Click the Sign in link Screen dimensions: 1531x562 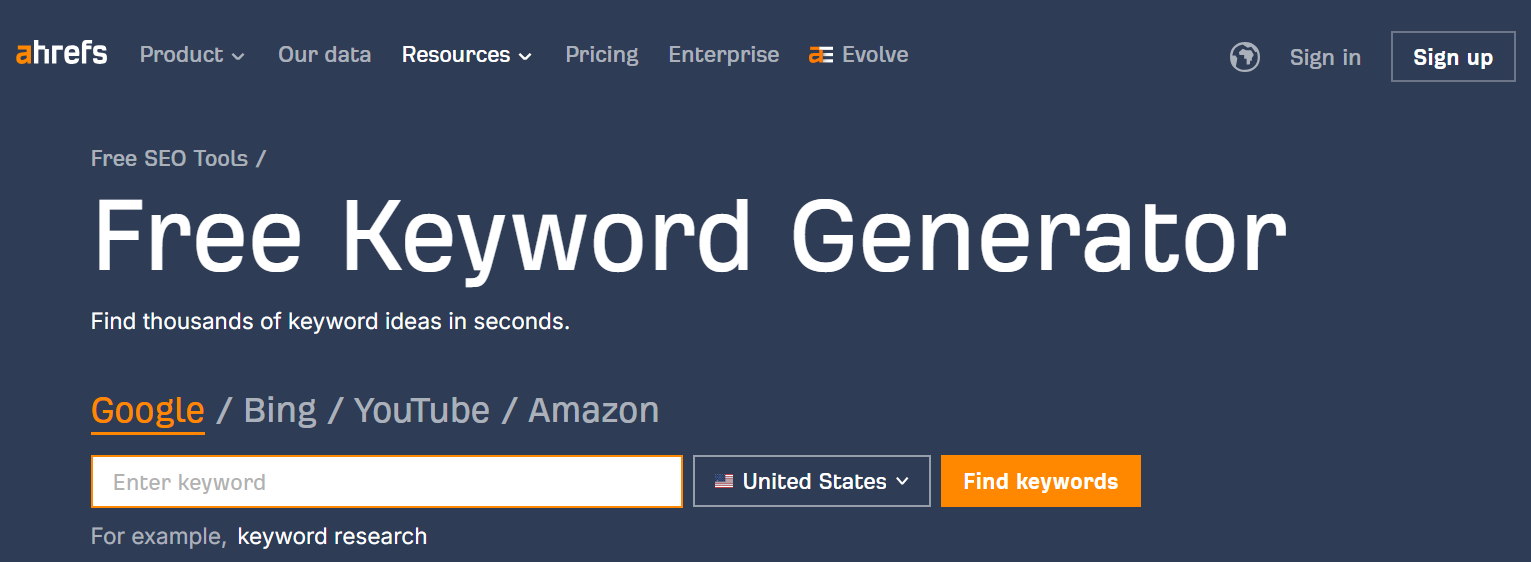pyautogui.click(x=1325, y=57)
